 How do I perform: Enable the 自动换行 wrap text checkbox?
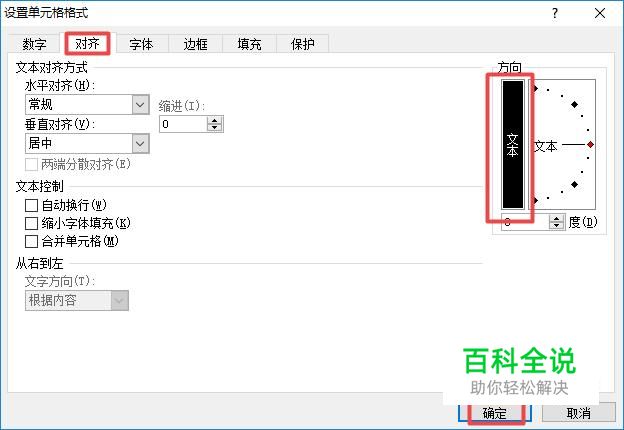pyautogui.click(x=31, y=206)
